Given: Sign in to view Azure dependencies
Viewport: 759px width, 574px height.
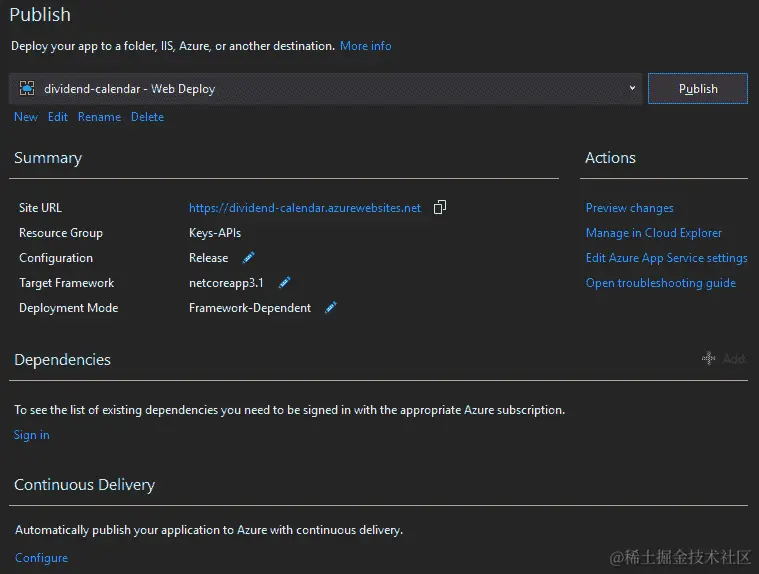Looking at the screenshot, I should coord(31,435).
